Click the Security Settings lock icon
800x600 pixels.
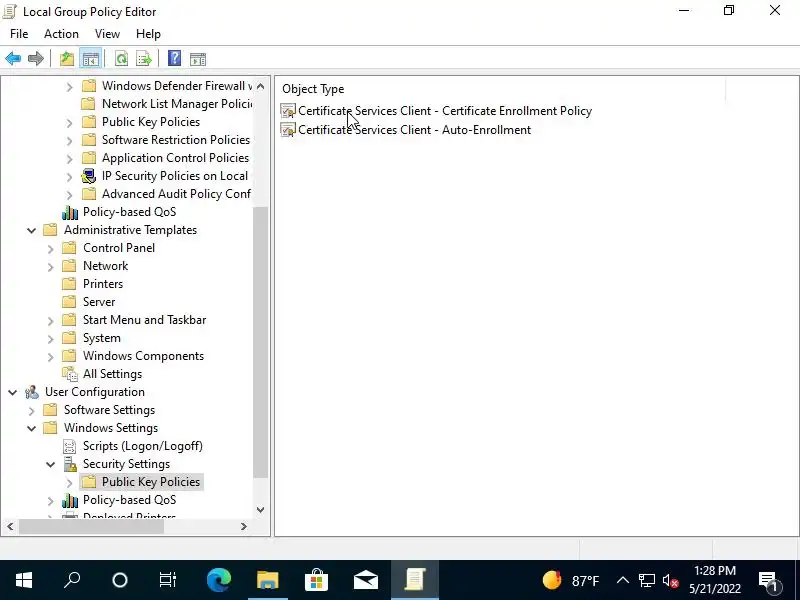70,464
